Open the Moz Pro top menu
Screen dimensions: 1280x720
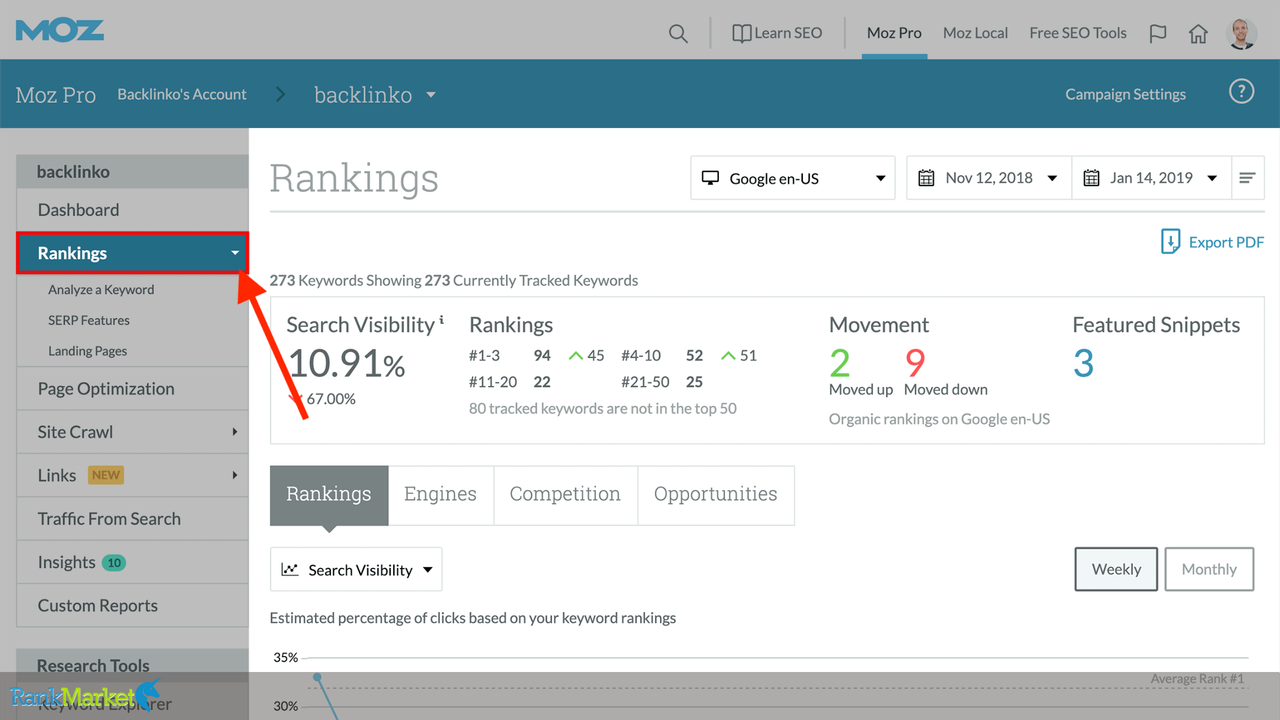894,33
